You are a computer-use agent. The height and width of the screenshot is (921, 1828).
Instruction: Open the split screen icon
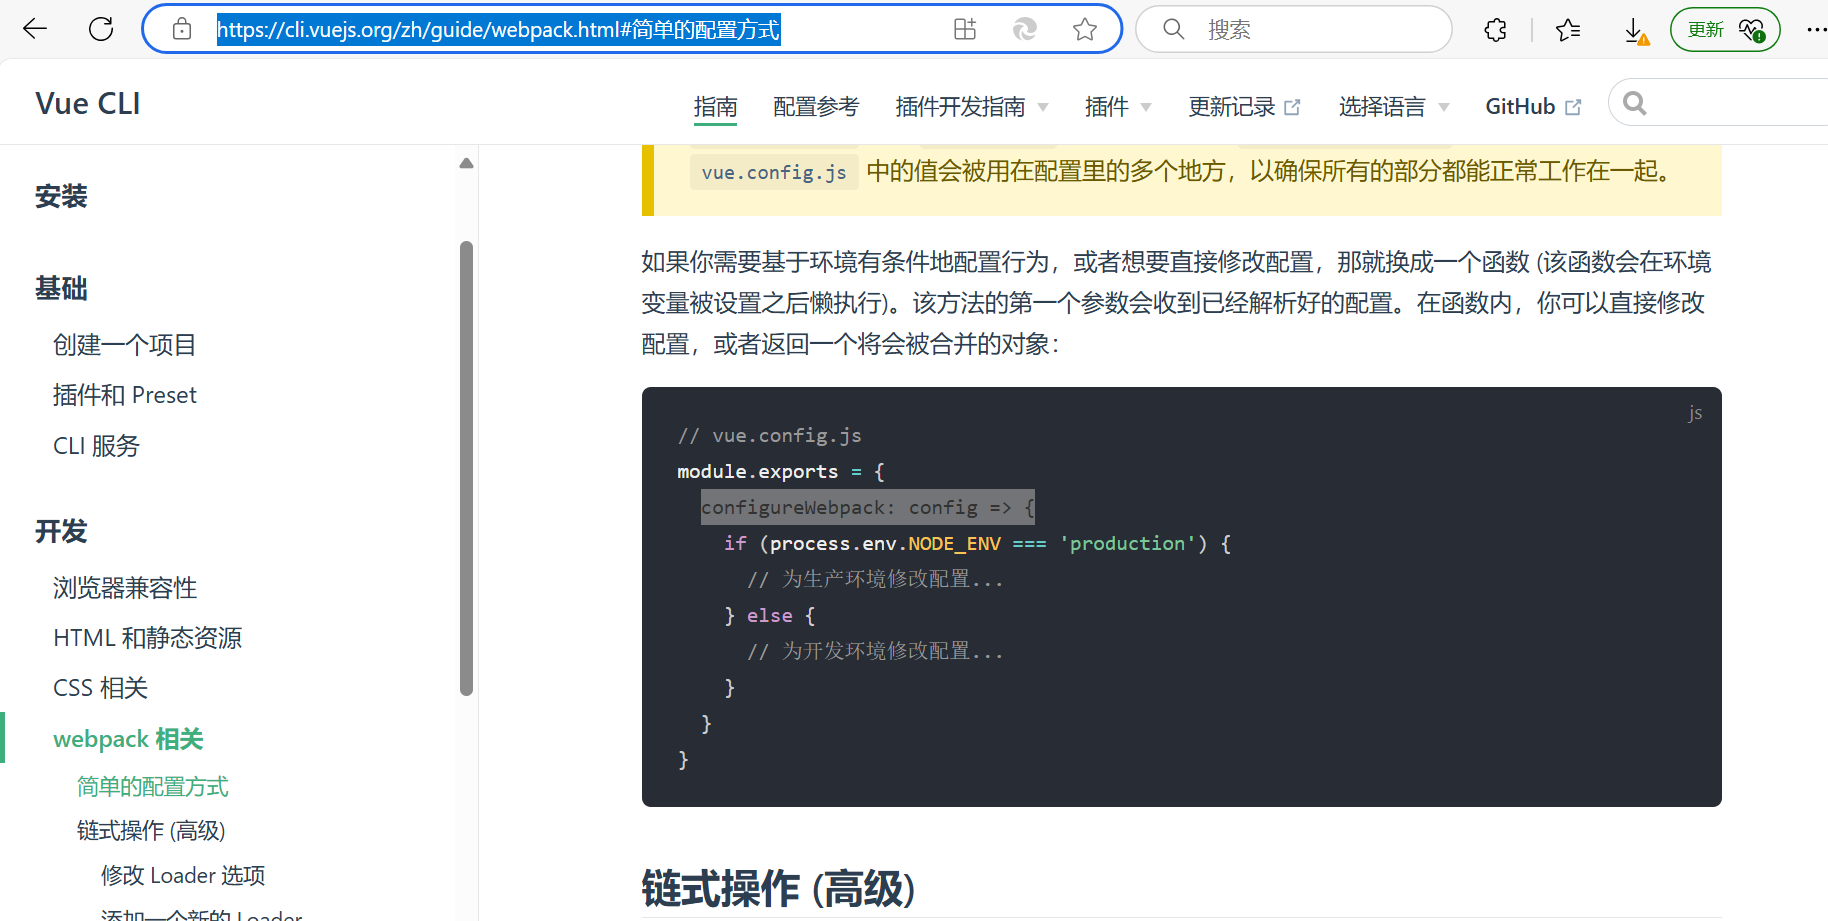pyautogui.click(x=964, y=29)
